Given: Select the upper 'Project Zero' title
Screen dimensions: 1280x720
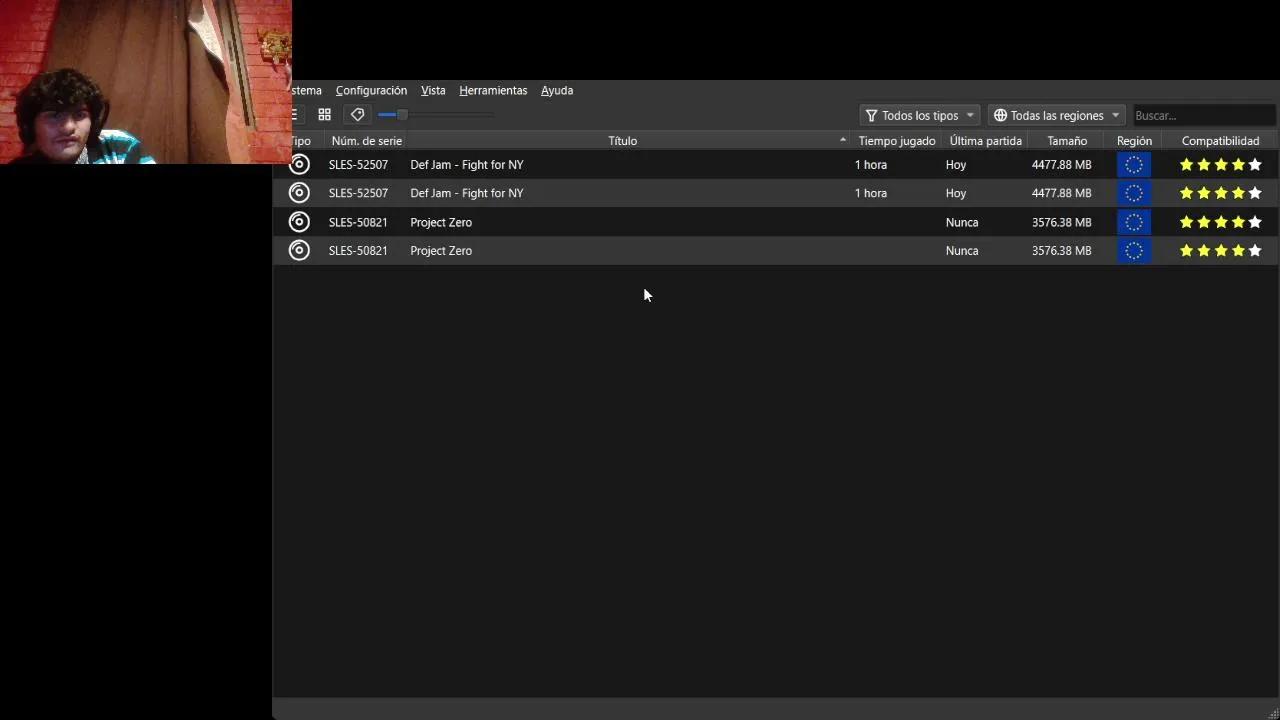Looking at the screenshot, I should 441,222.
